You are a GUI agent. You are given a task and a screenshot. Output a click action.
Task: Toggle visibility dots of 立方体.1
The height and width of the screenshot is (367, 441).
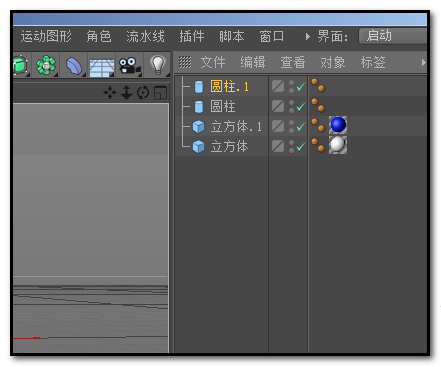tap(291, 127)
